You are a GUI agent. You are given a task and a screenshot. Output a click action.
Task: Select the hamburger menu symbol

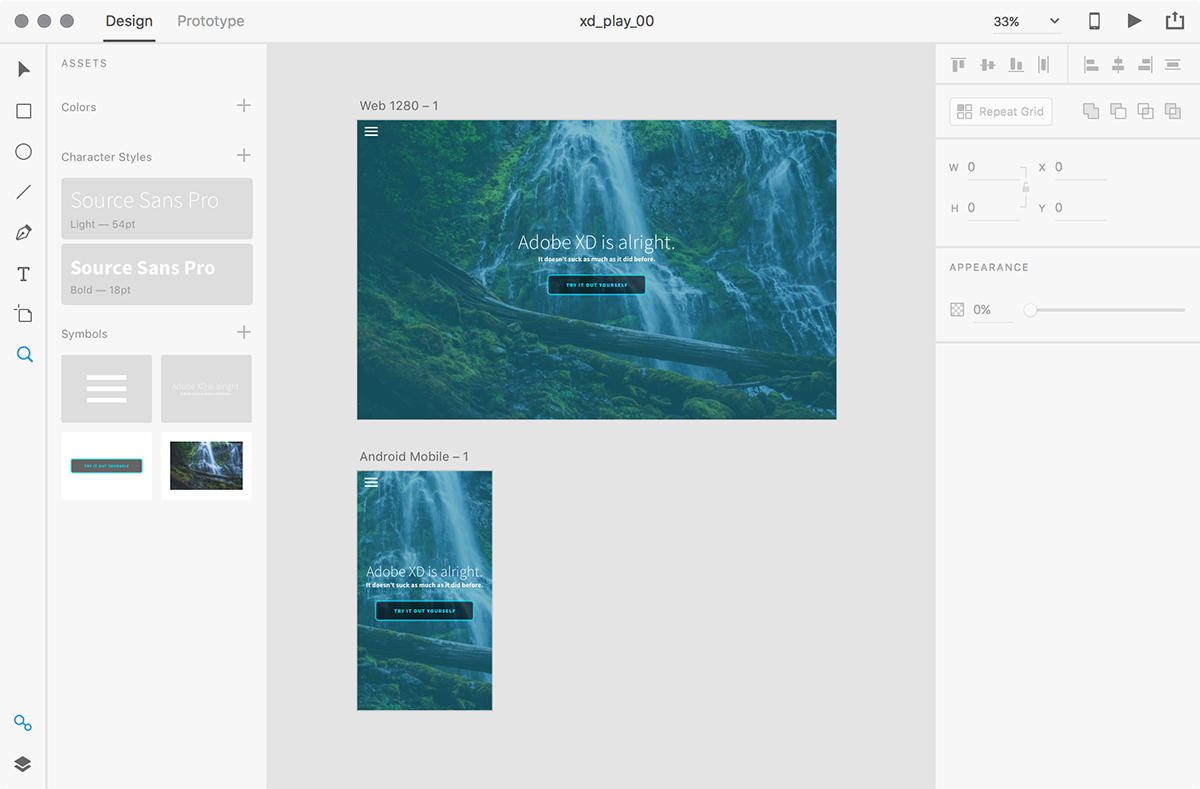(x=107, y=389)
